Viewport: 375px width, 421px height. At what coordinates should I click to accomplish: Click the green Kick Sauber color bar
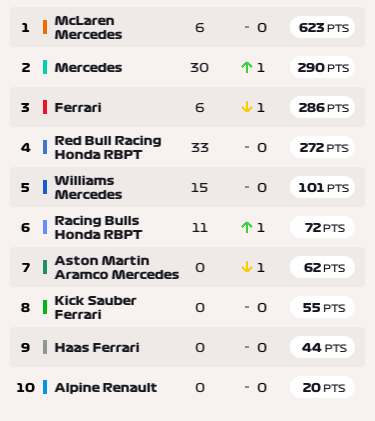click(45, 307)
